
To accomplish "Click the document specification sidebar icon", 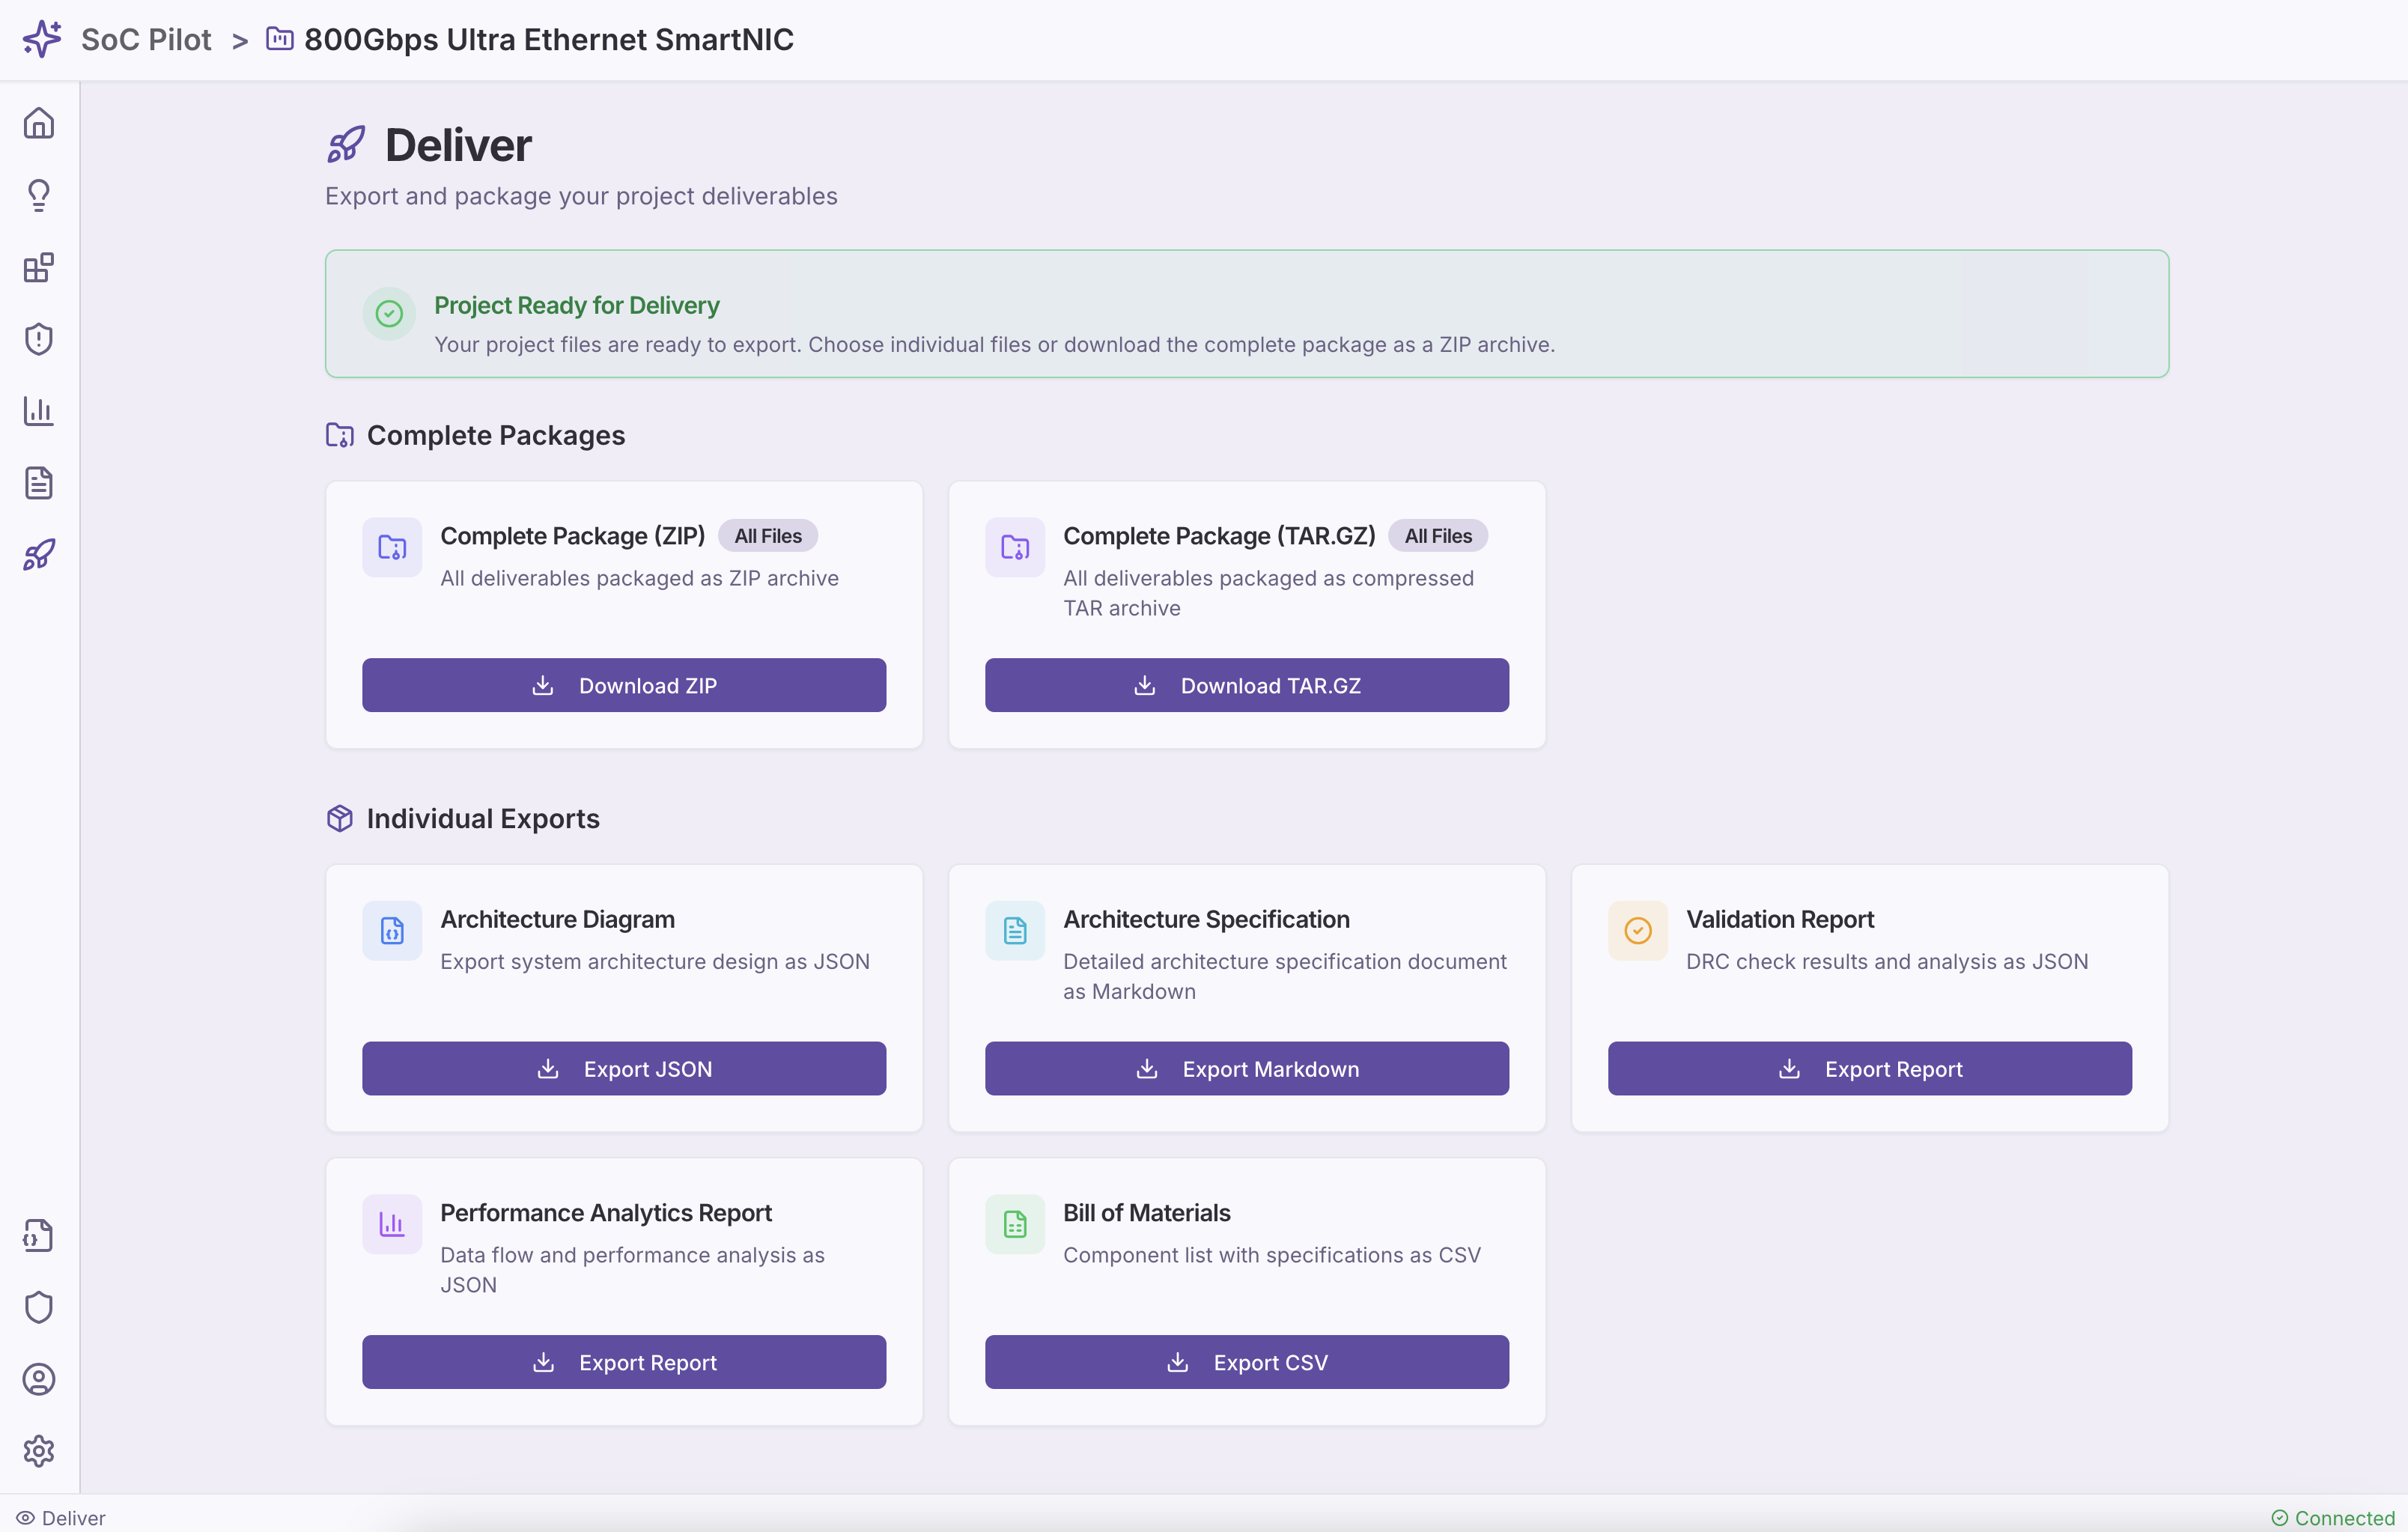I will (38, 483).
